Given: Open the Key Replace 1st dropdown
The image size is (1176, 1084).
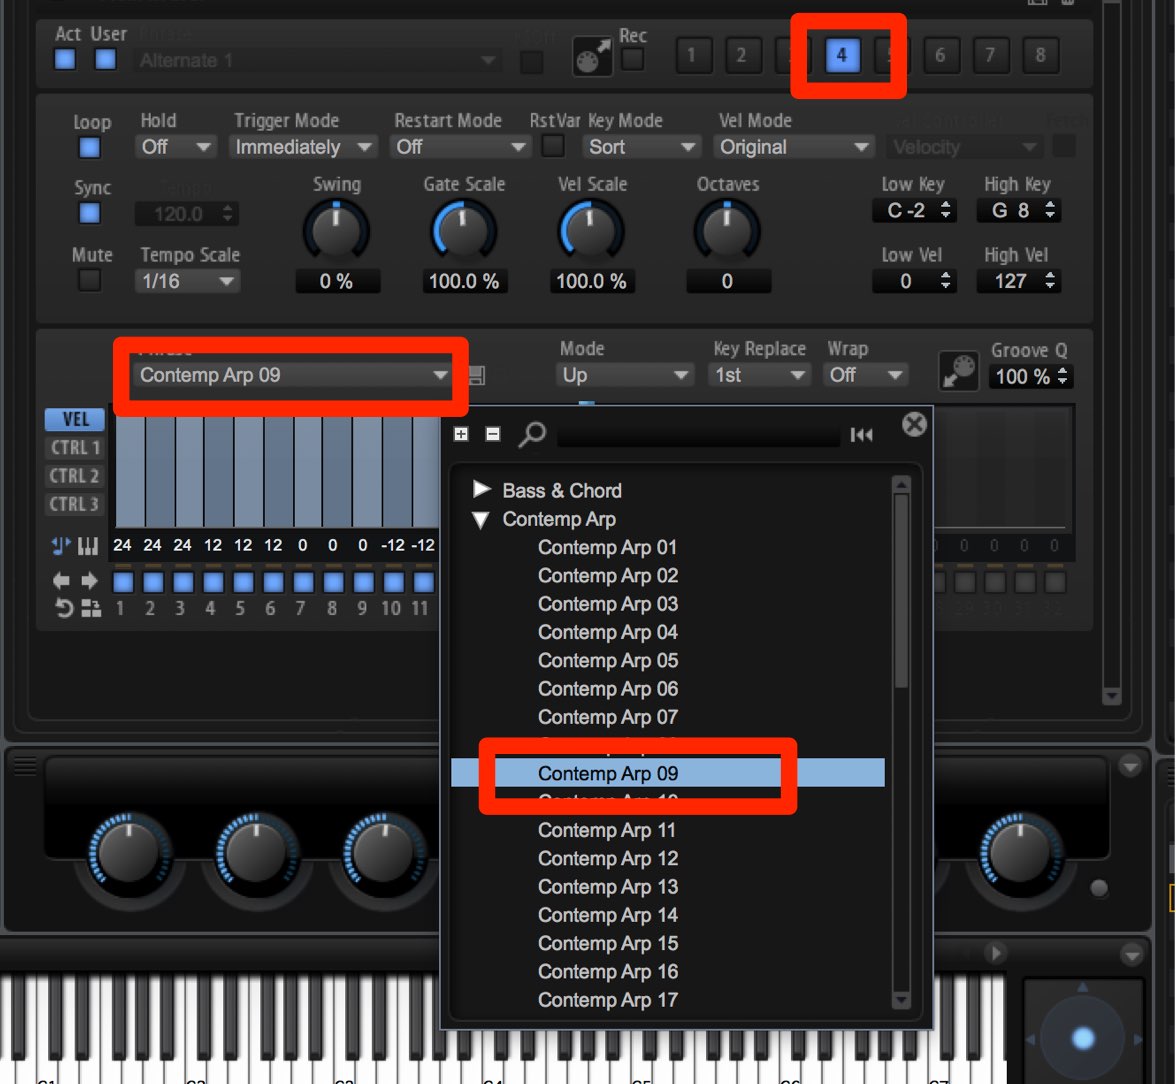Looking at the screenshot, I should [x=759, y=375].
